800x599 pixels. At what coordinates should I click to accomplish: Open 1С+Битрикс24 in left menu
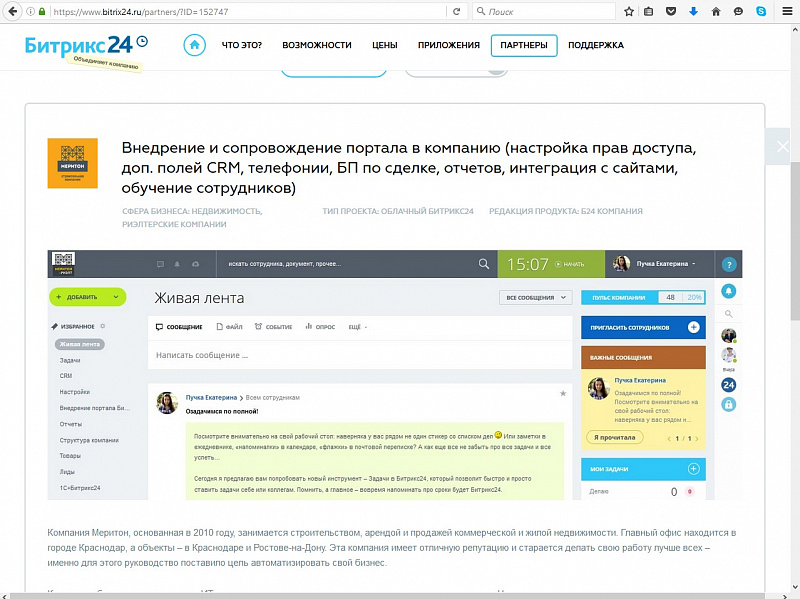(x=80, y=488)
